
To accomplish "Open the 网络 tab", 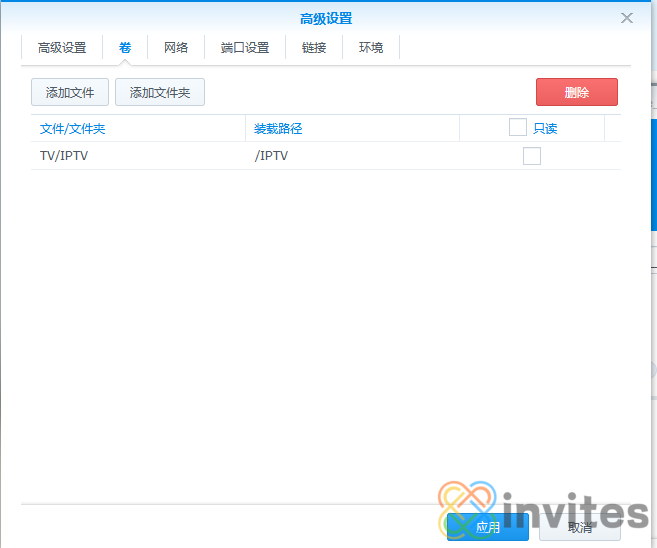I will (x=176, y=48).
